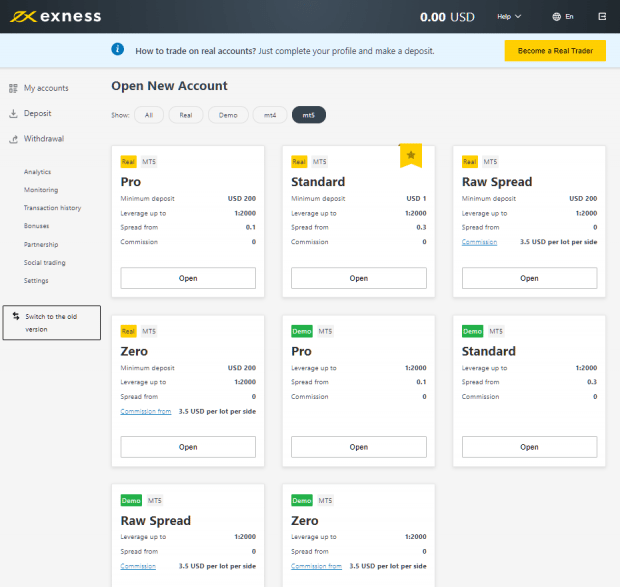Click the Deposit download icon

[x=13, y=114]
